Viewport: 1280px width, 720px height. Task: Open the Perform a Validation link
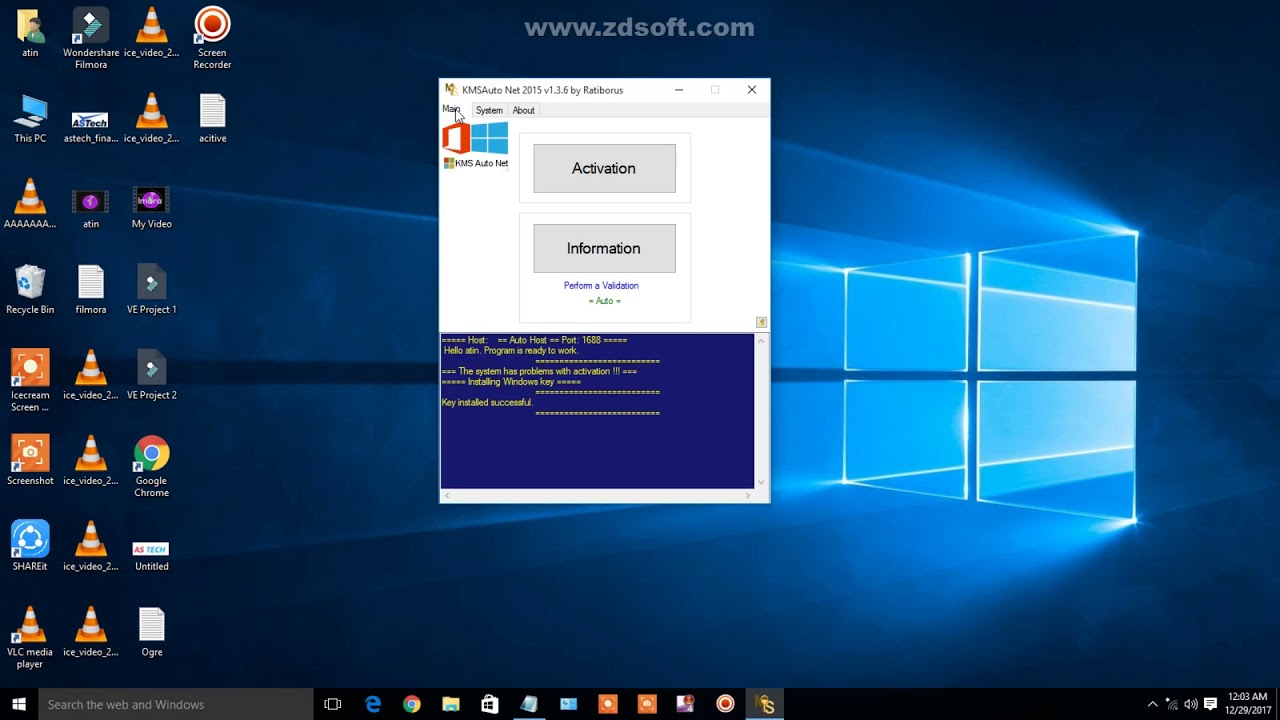pyautogui.click(x=601, y=286)
